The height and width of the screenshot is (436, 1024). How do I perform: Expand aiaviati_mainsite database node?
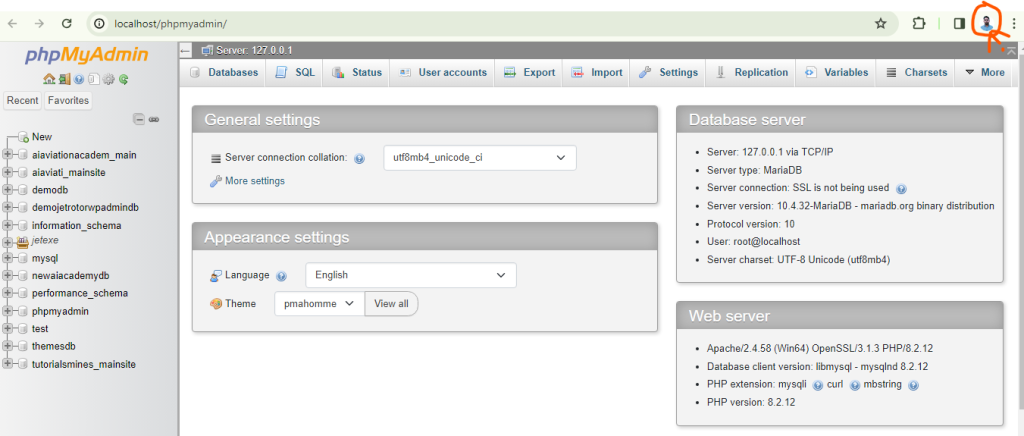[x=8, y=173]
